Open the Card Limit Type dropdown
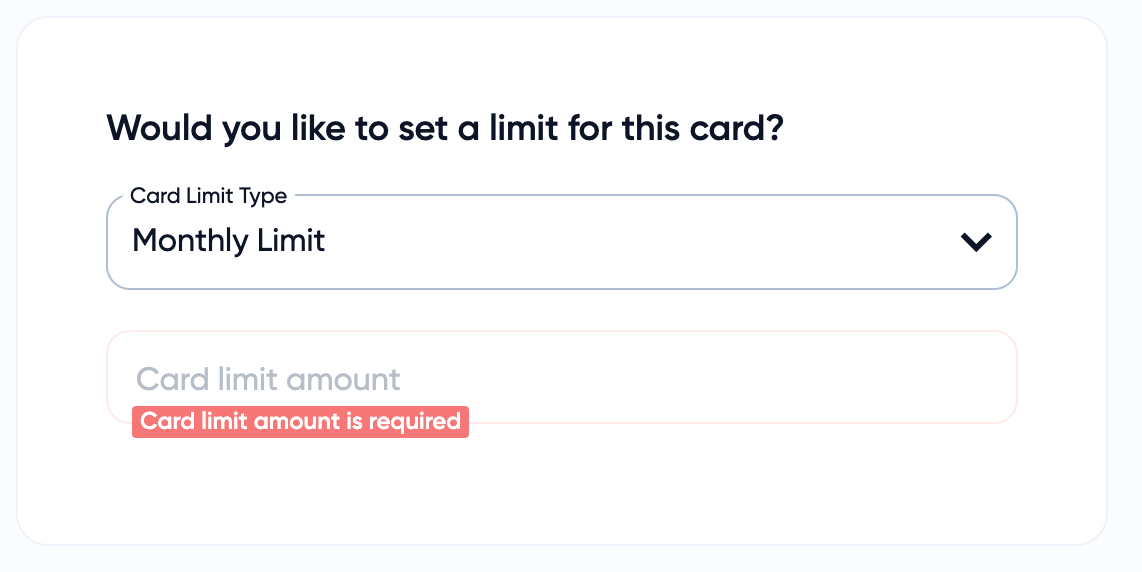Viewport: 1142px width, 572px height. pos(560,242)
